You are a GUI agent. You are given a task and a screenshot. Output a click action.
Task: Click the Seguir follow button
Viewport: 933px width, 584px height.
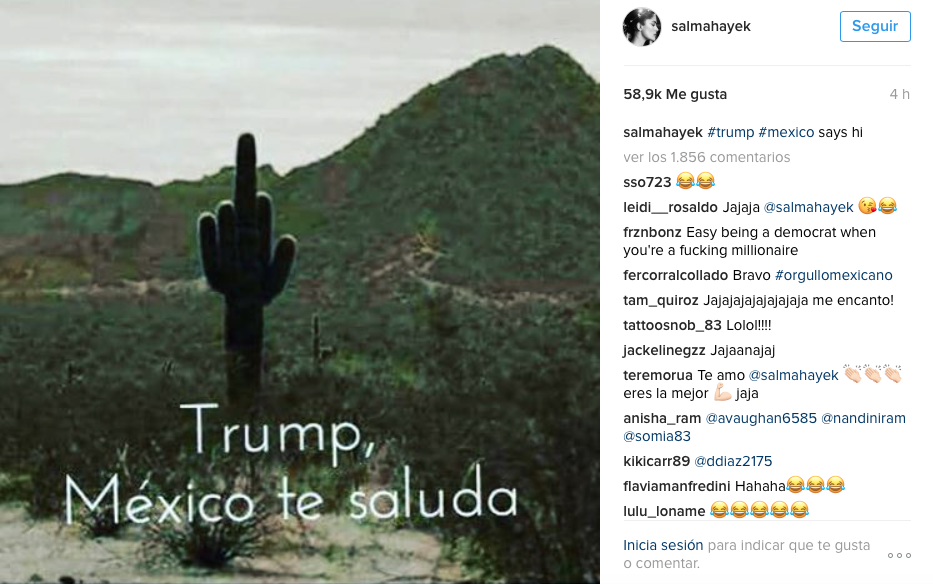(875, 26)
